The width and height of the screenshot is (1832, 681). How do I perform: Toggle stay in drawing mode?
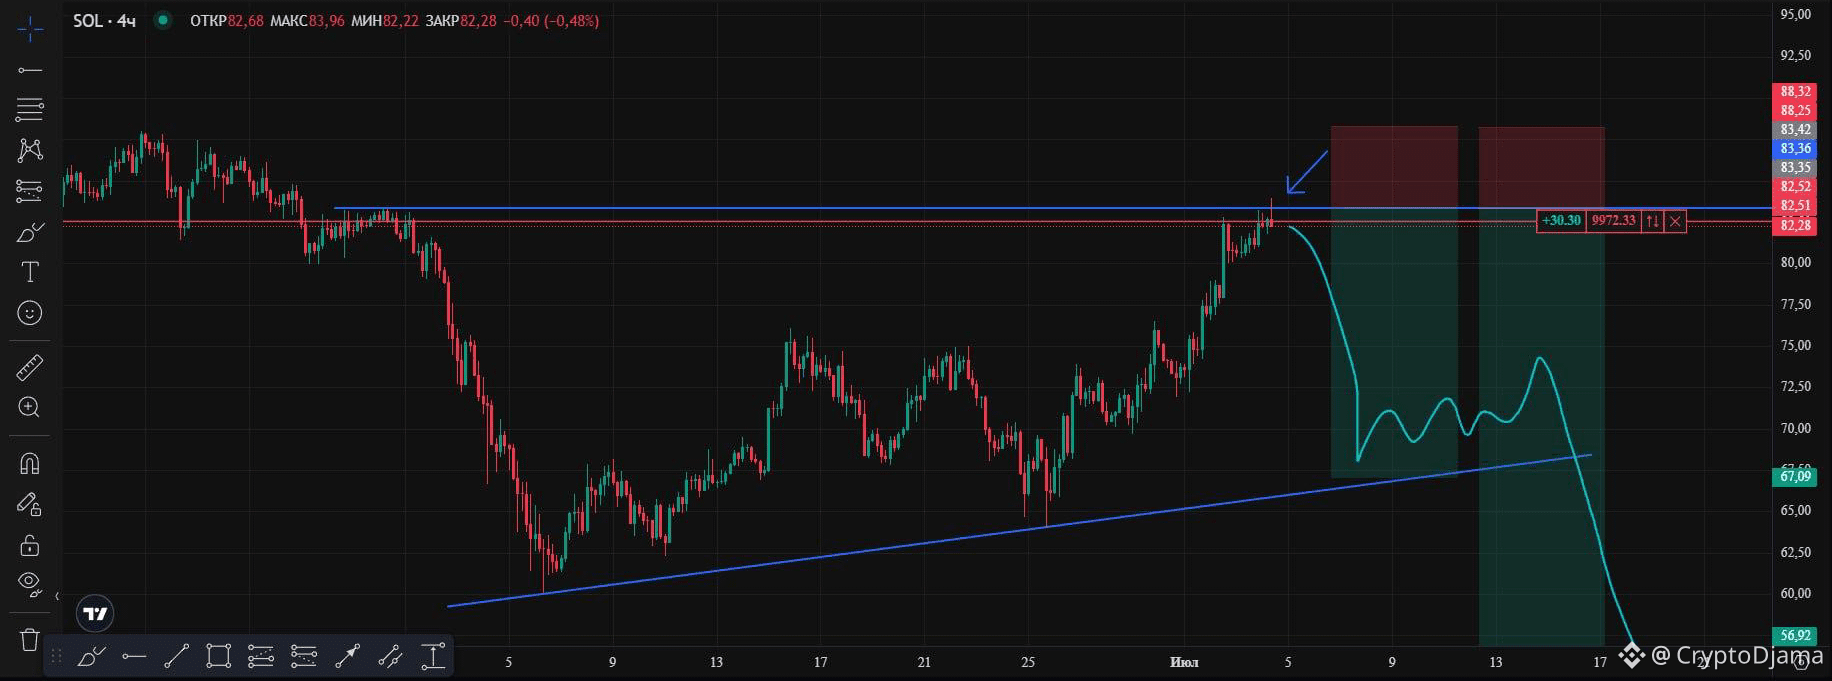click(x=30, y=504)
